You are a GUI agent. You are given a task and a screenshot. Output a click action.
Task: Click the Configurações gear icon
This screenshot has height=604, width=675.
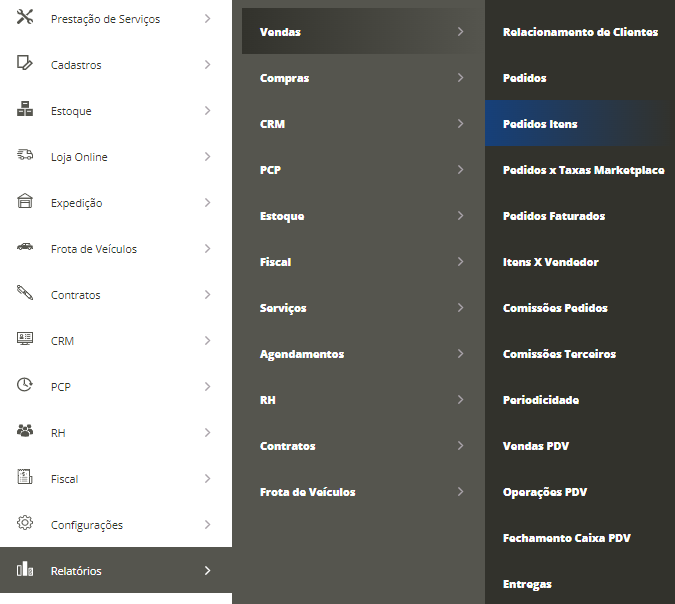point(25,525)
